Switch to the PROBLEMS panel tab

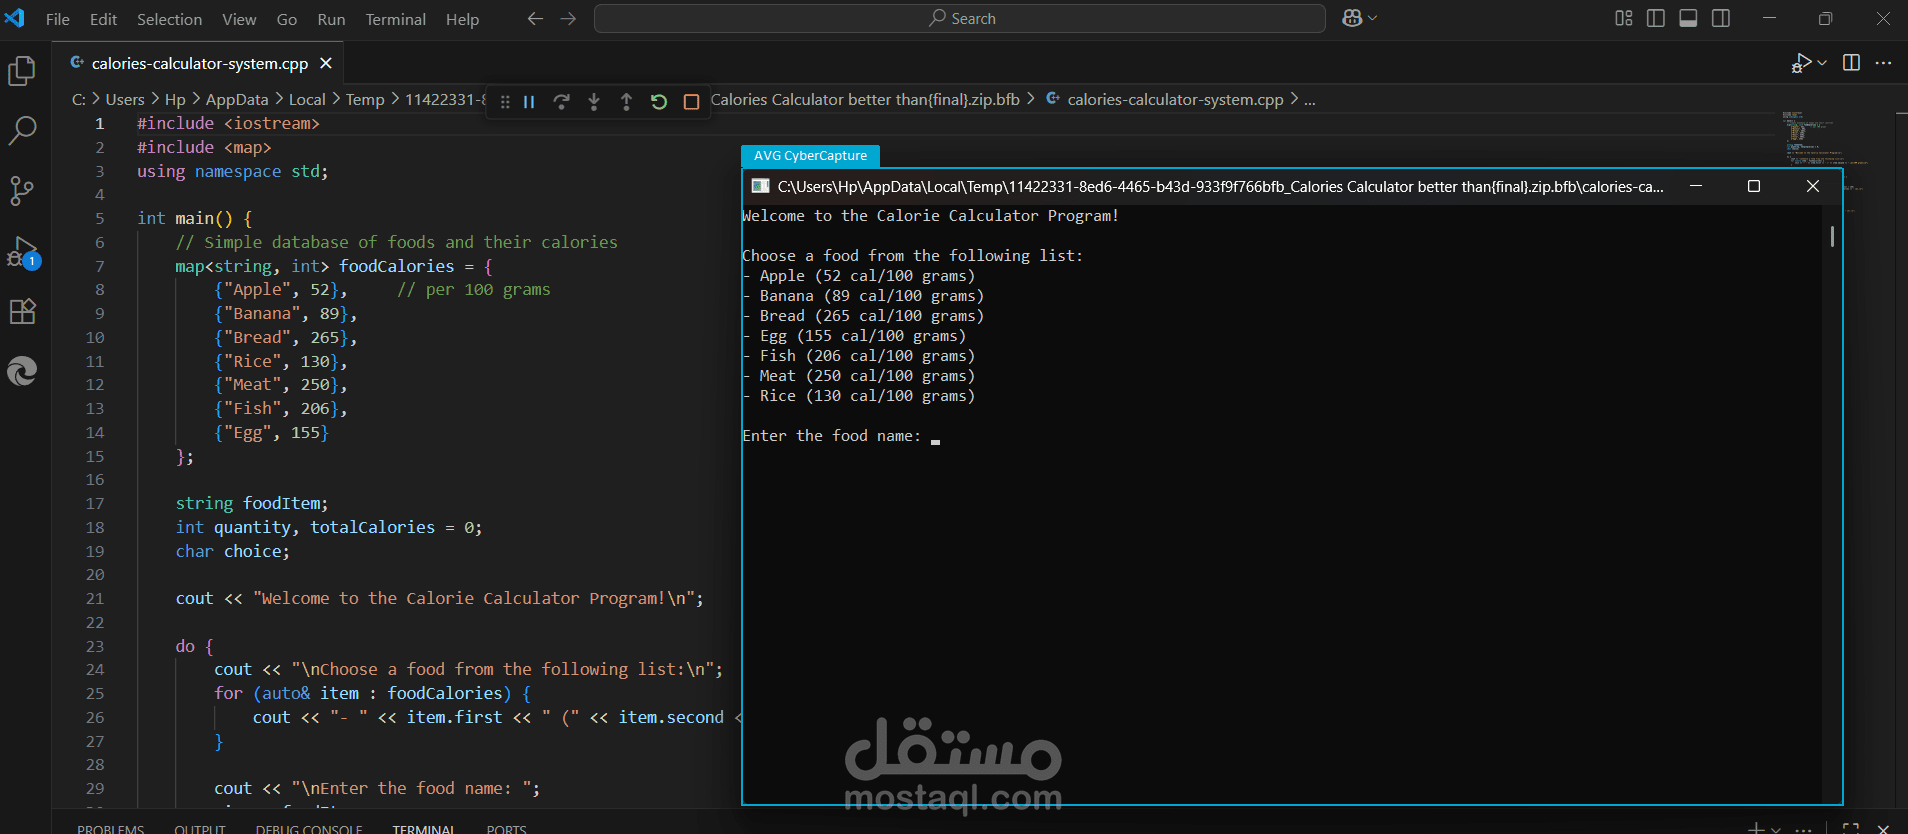[110, 829]
